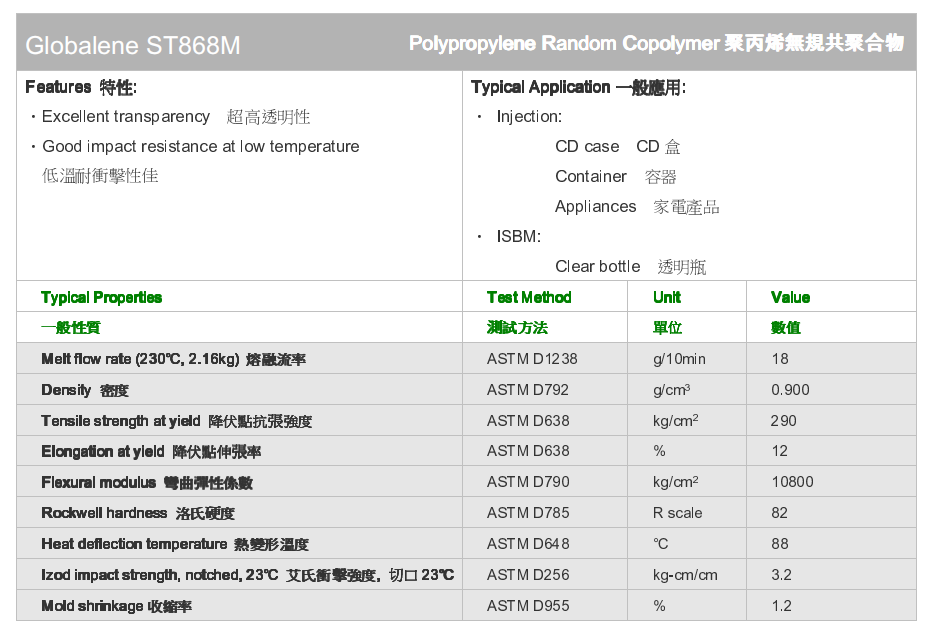This screenshot has height=640, width=932.
Task: Select the "CD case" application entry
Action: pos(587,146)
